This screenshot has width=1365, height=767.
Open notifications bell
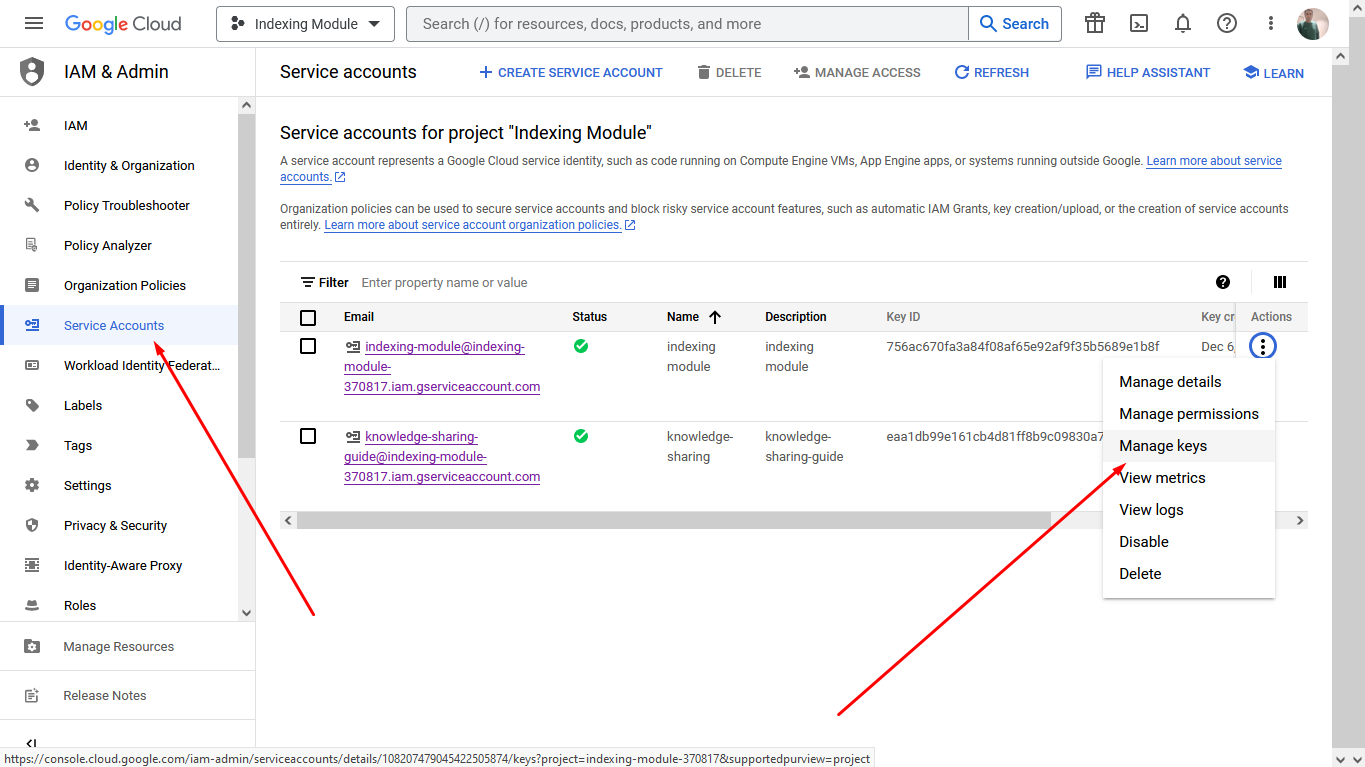point(1183,24)
